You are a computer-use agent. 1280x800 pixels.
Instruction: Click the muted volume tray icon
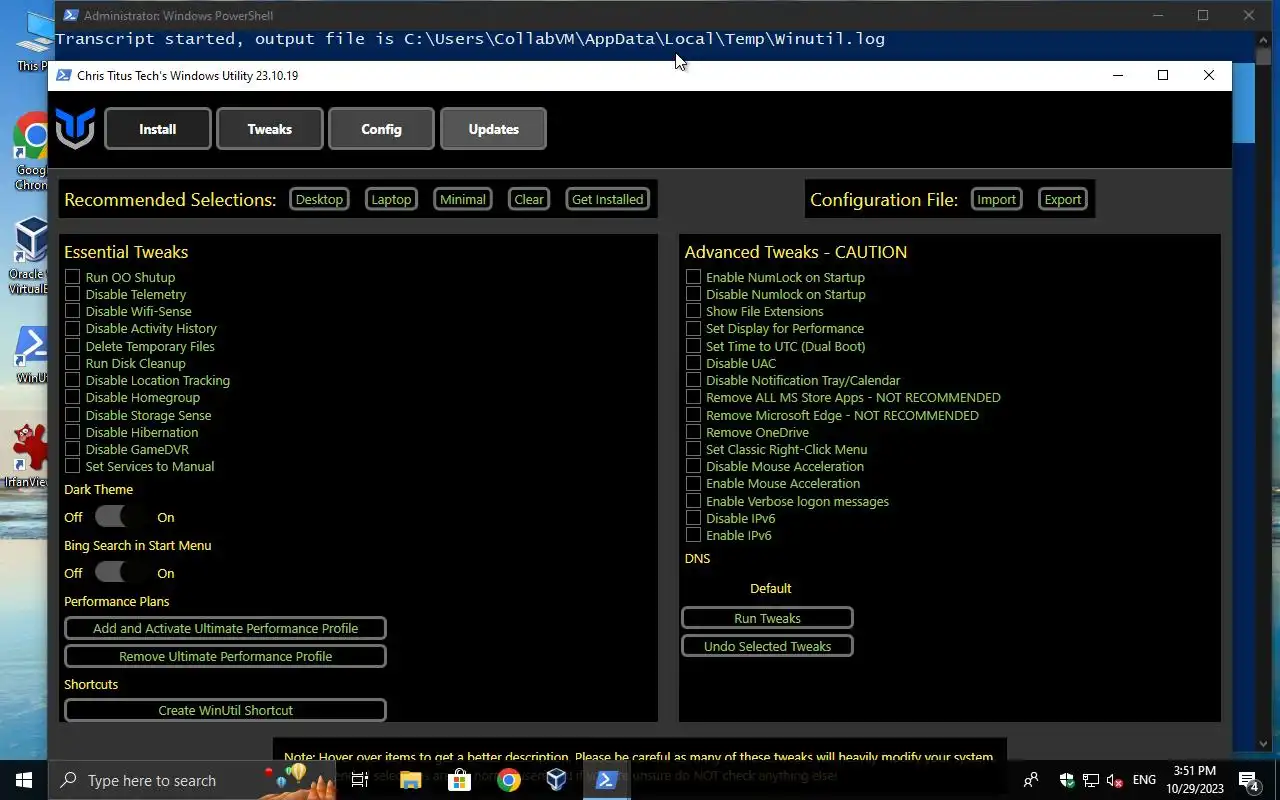pyautogui.click(x=1115, y=780)
